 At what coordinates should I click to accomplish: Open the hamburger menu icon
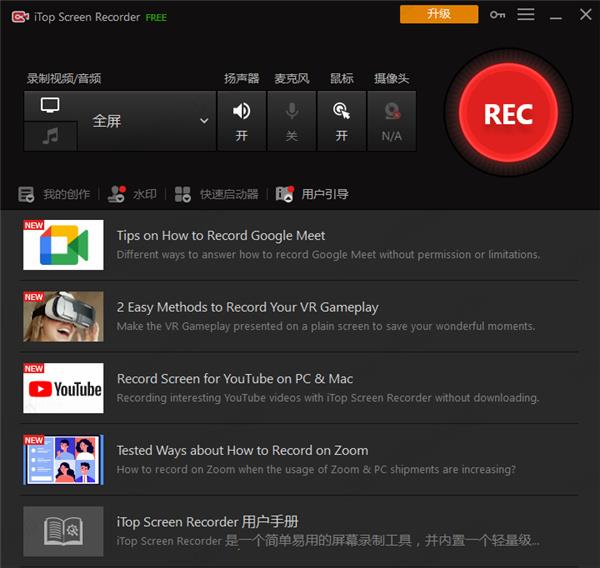point(526,15)
